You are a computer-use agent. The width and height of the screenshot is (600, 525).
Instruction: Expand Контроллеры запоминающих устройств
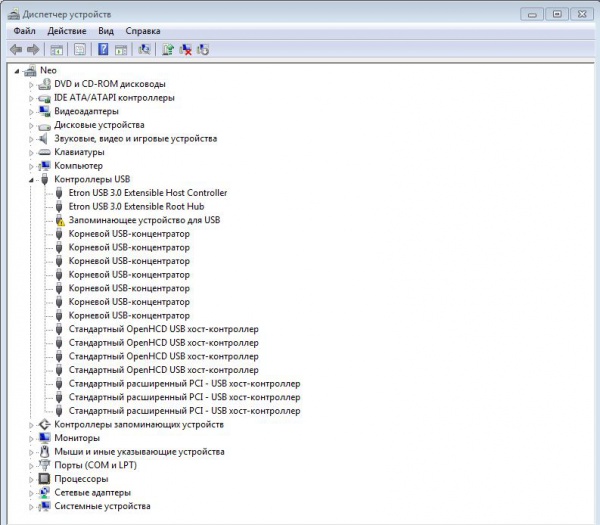pyautogui.click(x=31, y=425)
